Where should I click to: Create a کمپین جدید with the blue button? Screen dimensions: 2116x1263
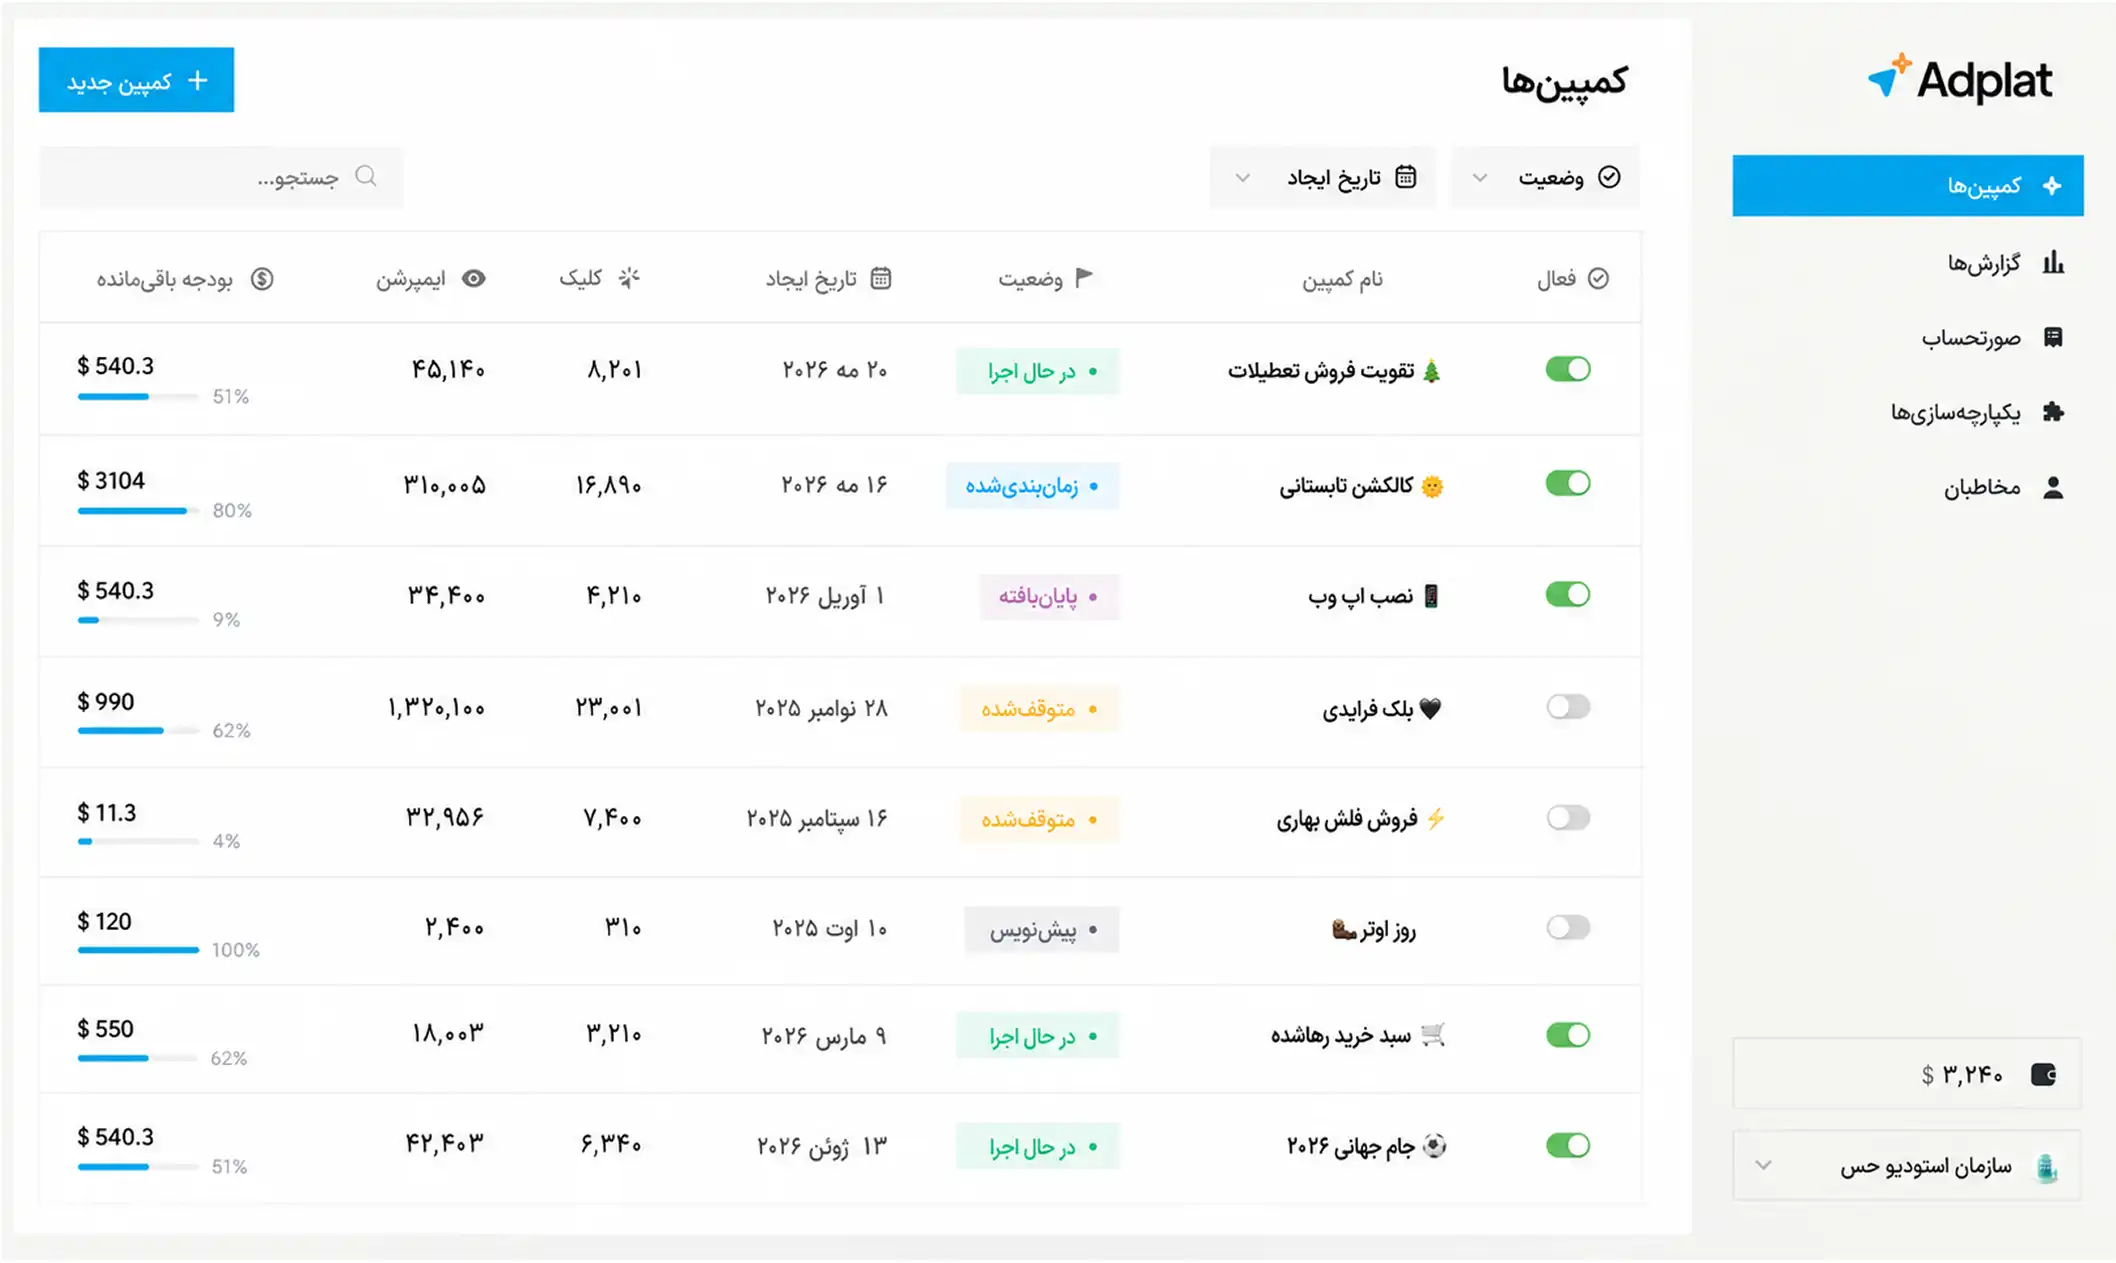click(136, 80)
